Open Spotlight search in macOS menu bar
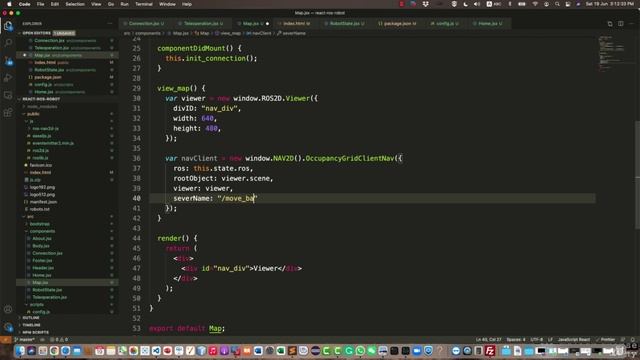 click(557, 4)
